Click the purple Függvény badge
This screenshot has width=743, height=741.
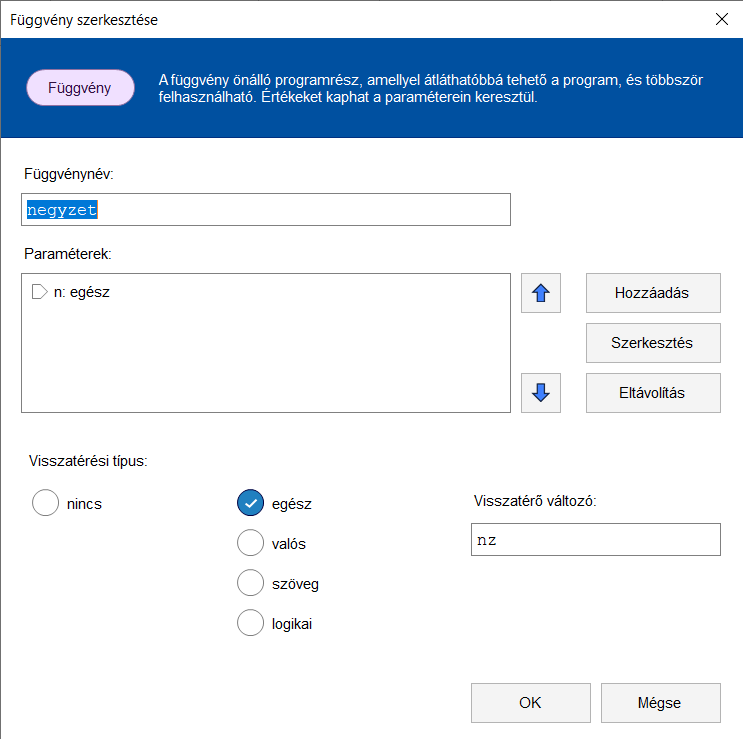point(80,88)
